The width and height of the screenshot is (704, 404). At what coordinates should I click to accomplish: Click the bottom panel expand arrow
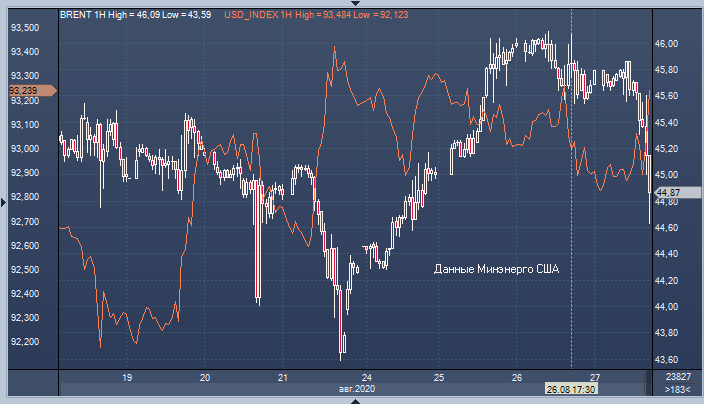(355, 399)
